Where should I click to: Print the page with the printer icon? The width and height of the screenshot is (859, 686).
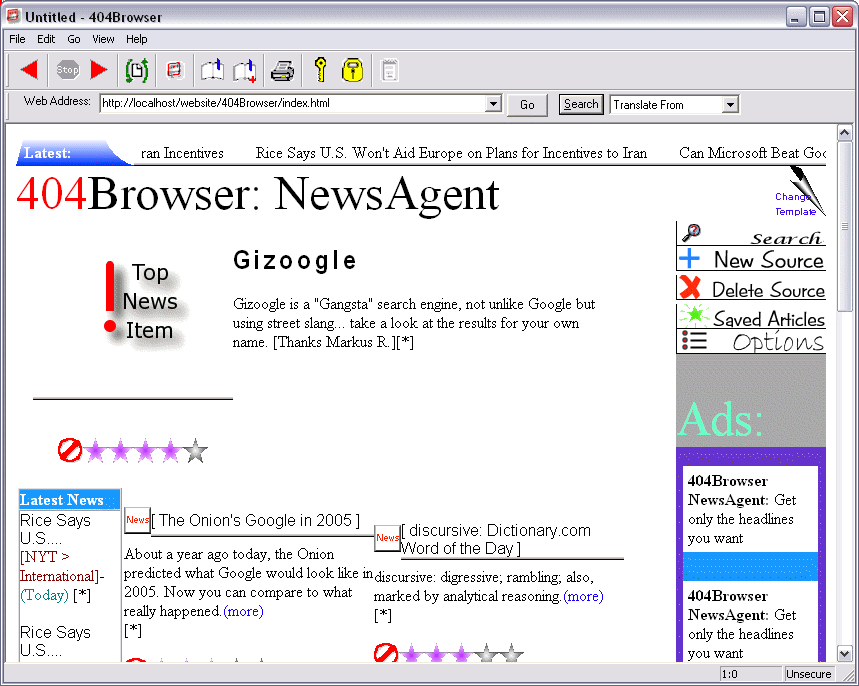(x=282, y=71)
